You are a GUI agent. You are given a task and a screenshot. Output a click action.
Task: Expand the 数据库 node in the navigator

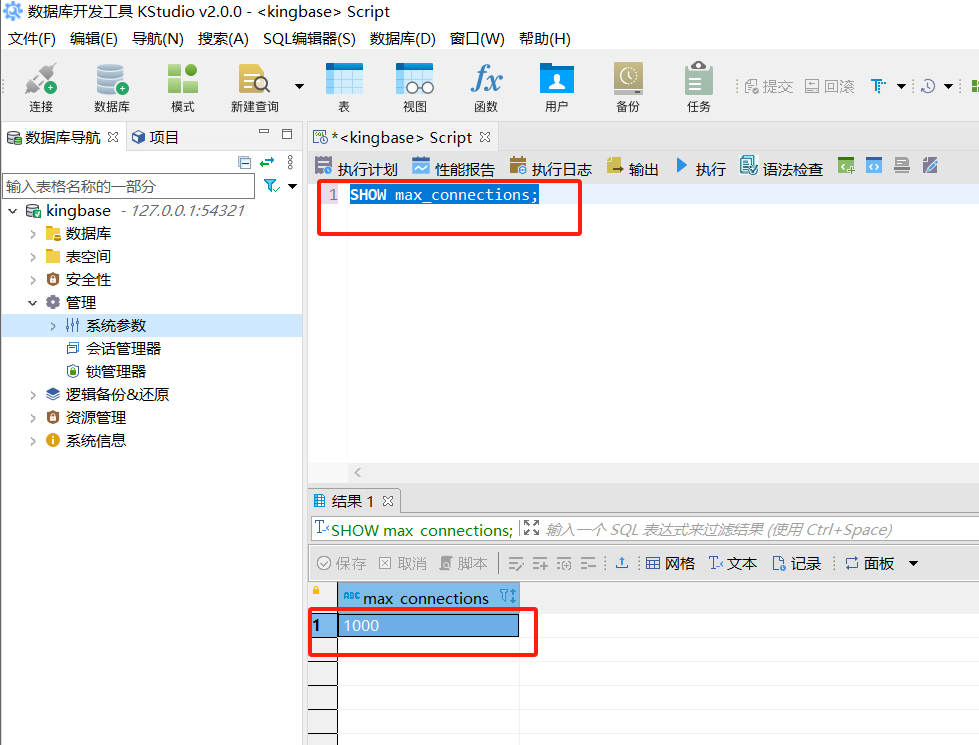33,233
